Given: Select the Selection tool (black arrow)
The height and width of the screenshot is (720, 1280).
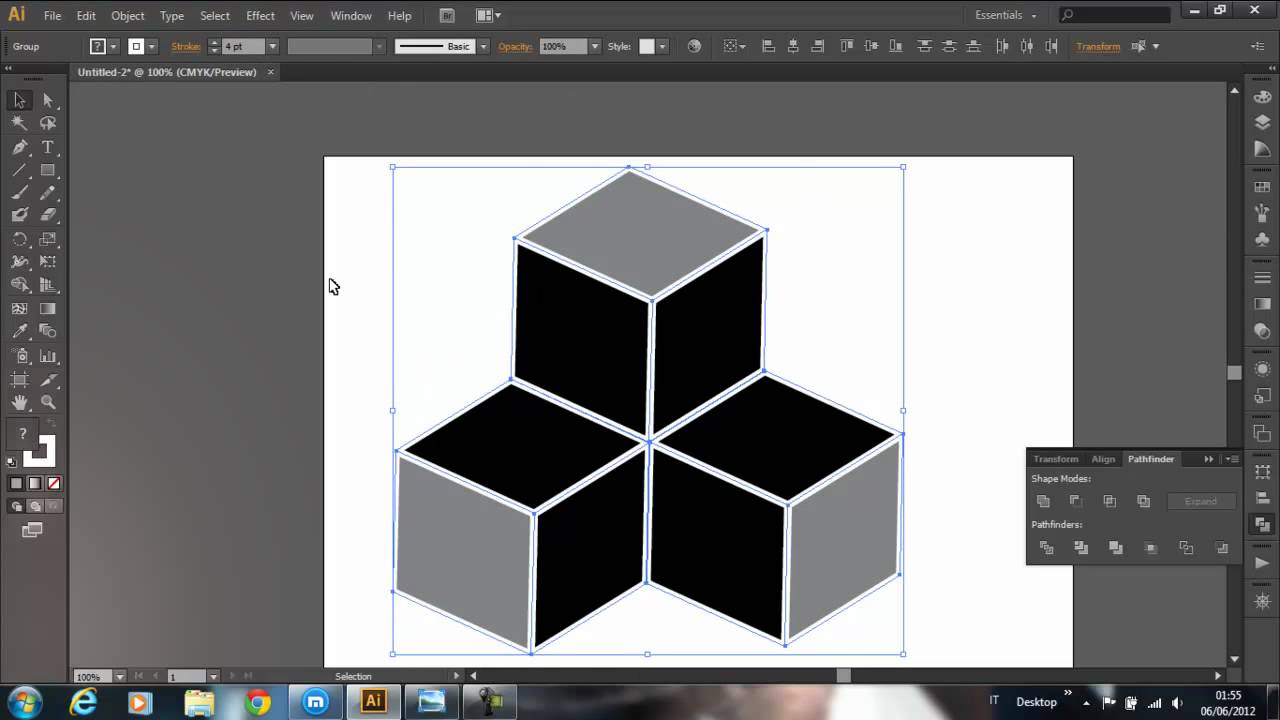Looking at the screenshot, I should click(19, 100).
